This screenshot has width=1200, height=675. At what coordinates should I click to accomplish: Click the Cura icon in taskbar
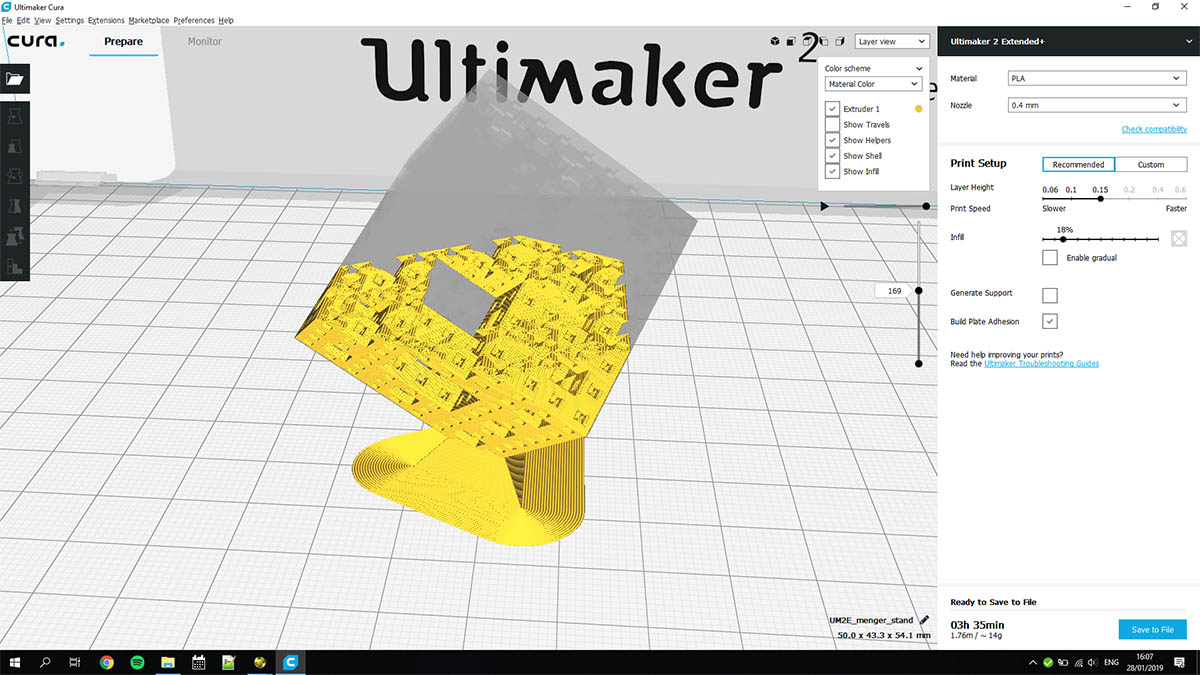click(x=291, y=662)
